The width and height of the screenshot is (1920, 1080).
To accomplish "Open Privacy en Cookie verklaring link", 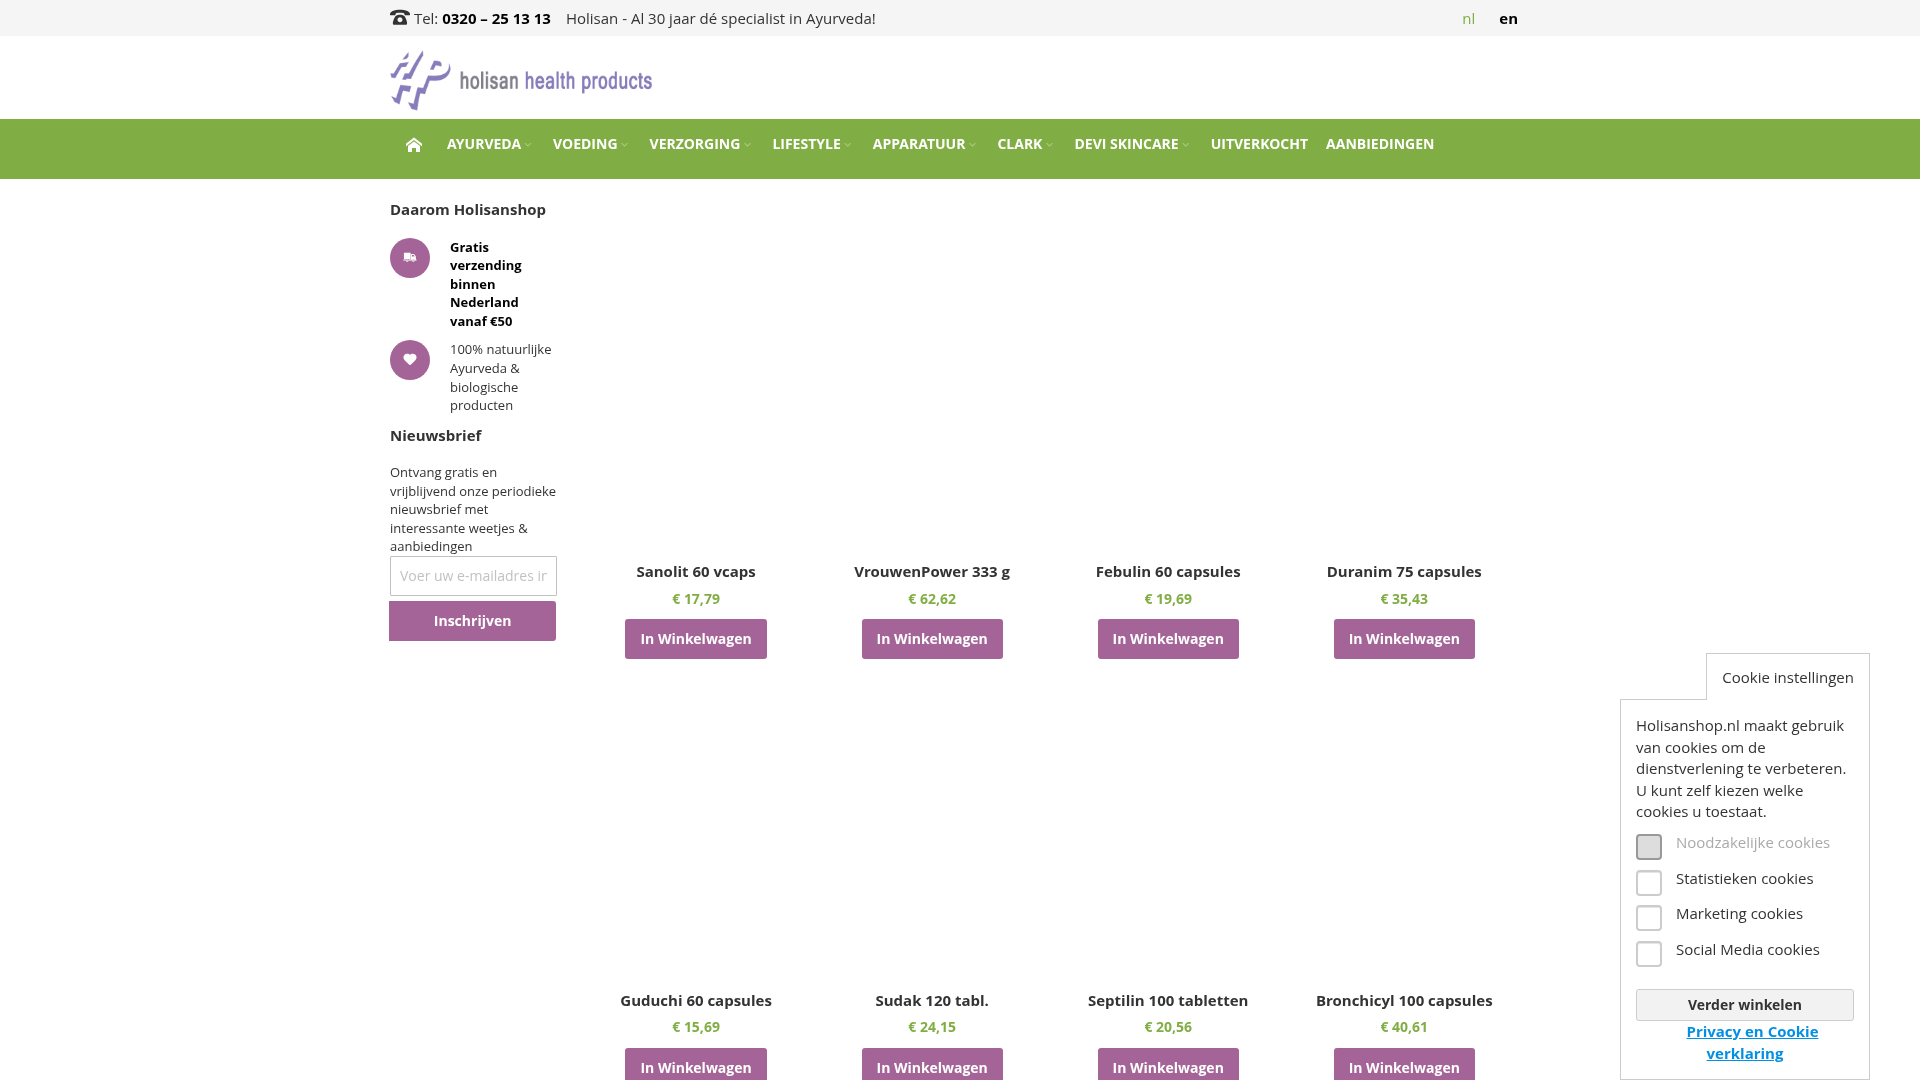I will pos(1752,1042).
